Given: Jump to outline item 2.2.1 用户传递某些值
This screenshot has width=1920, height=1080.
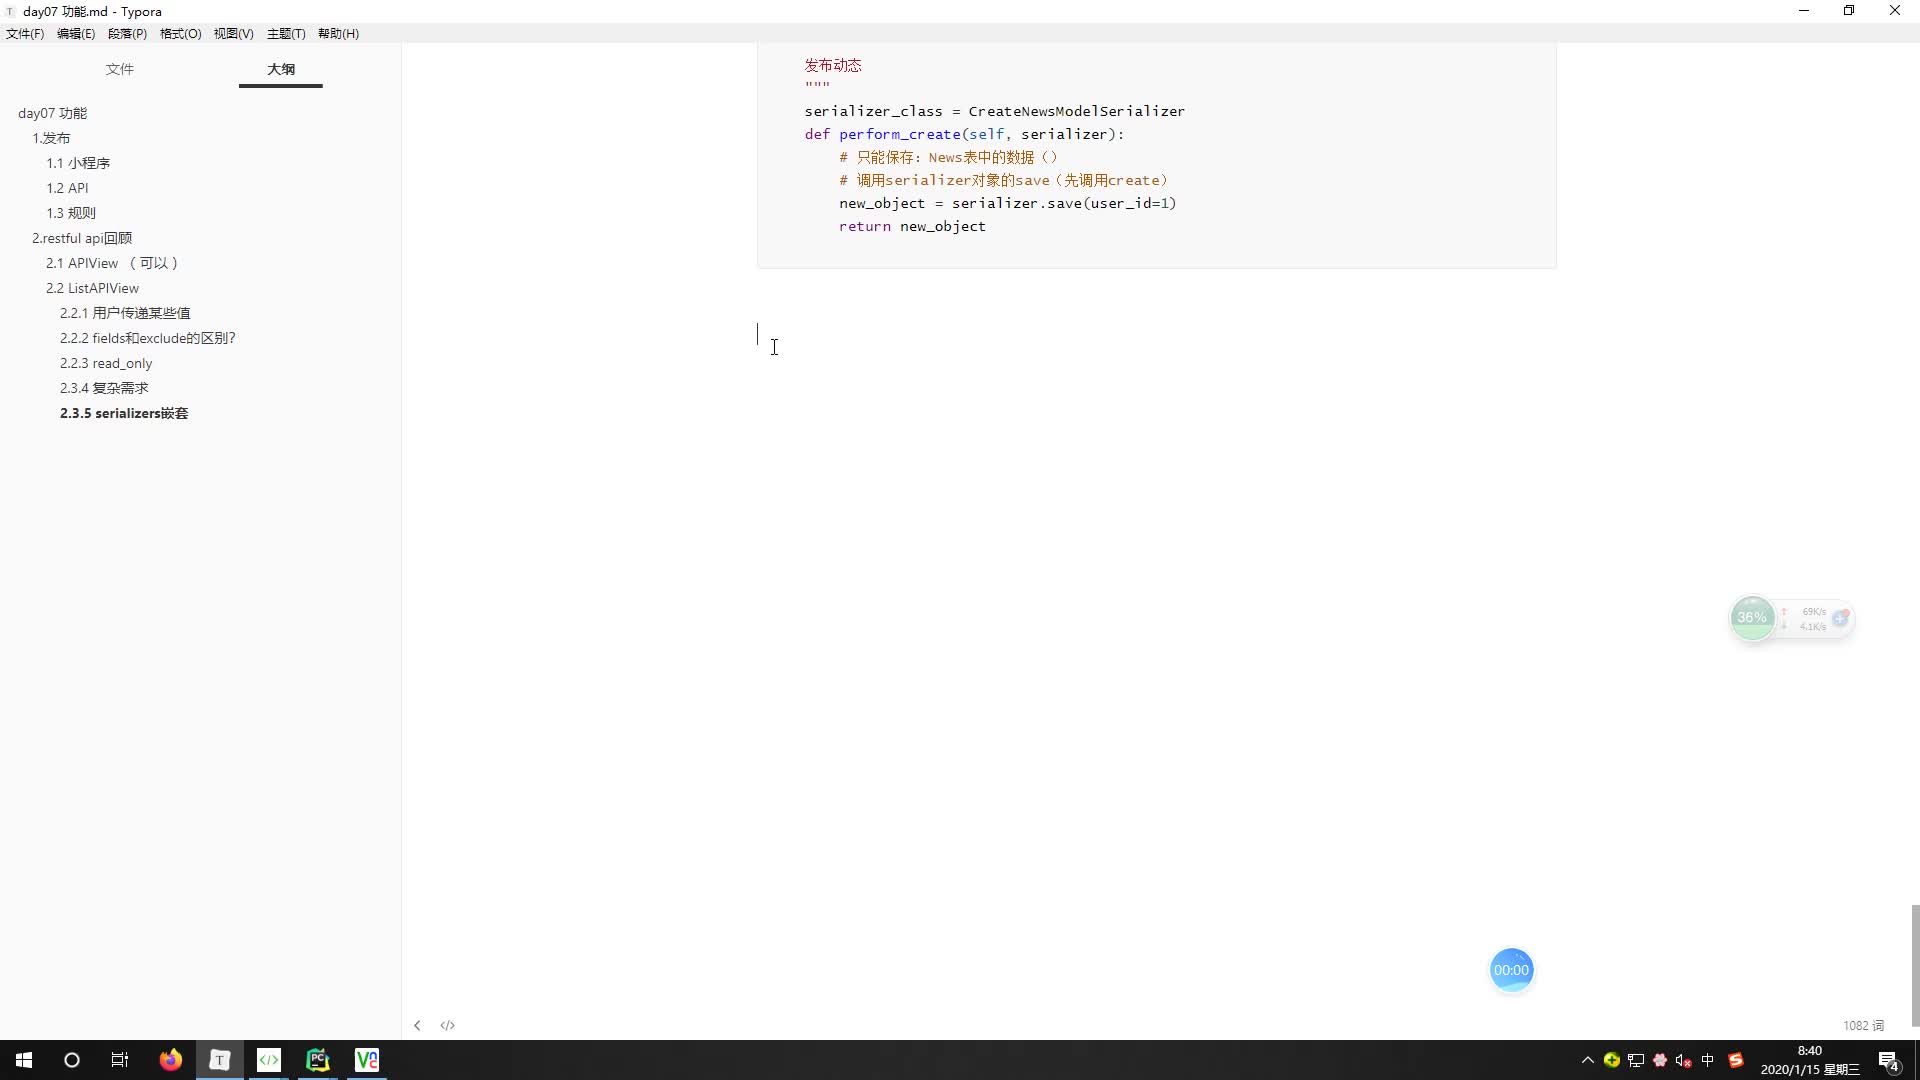Looking at the screenshot, I should click(125, 313).
